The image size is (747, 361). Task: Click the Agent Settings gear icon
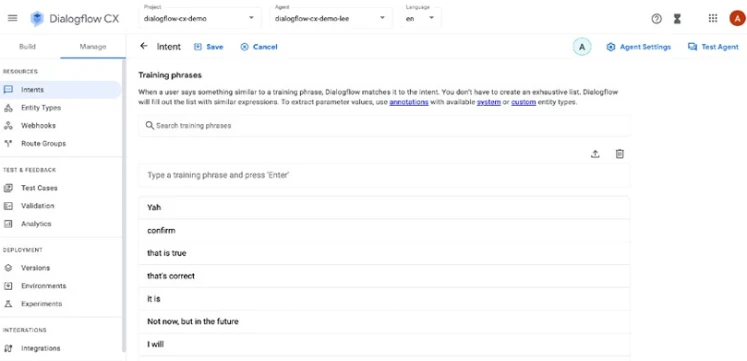pyautogui.click(x=611, y=47)
